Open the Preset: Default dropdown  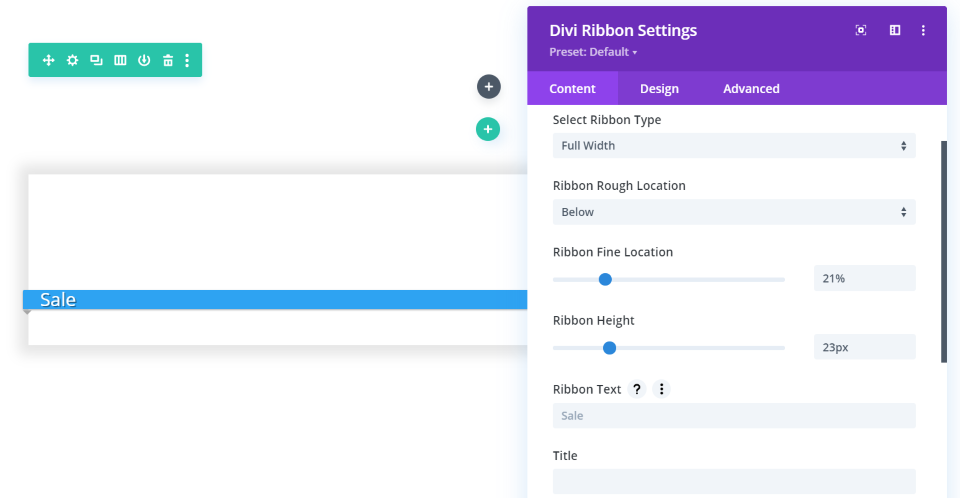click(x=594, y=52)
